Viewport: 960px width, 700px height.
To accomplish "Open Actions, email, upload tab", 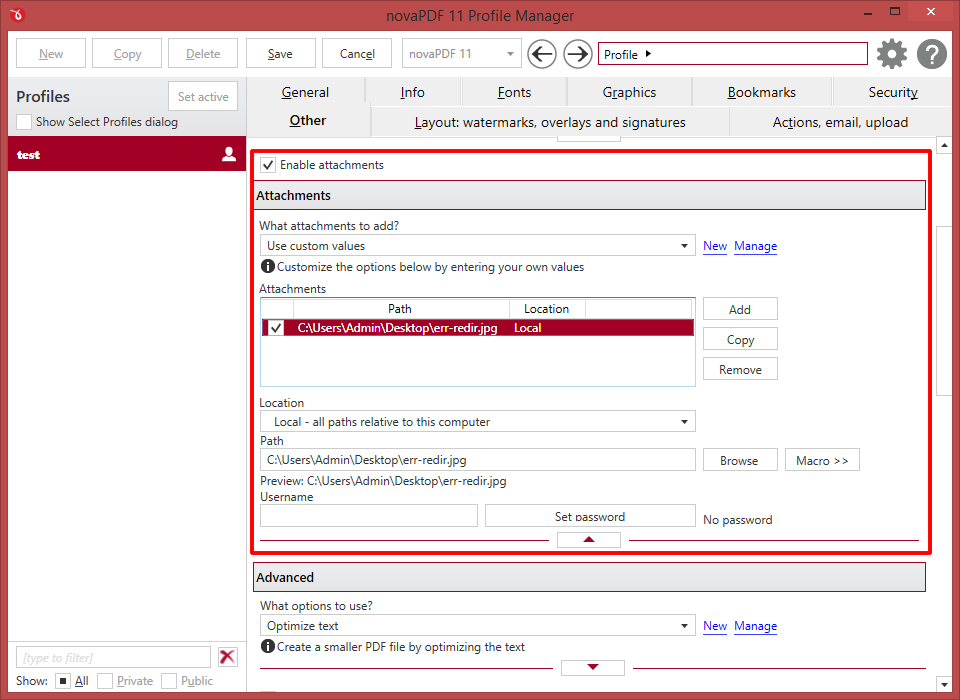I will click(x=840, y=122).
